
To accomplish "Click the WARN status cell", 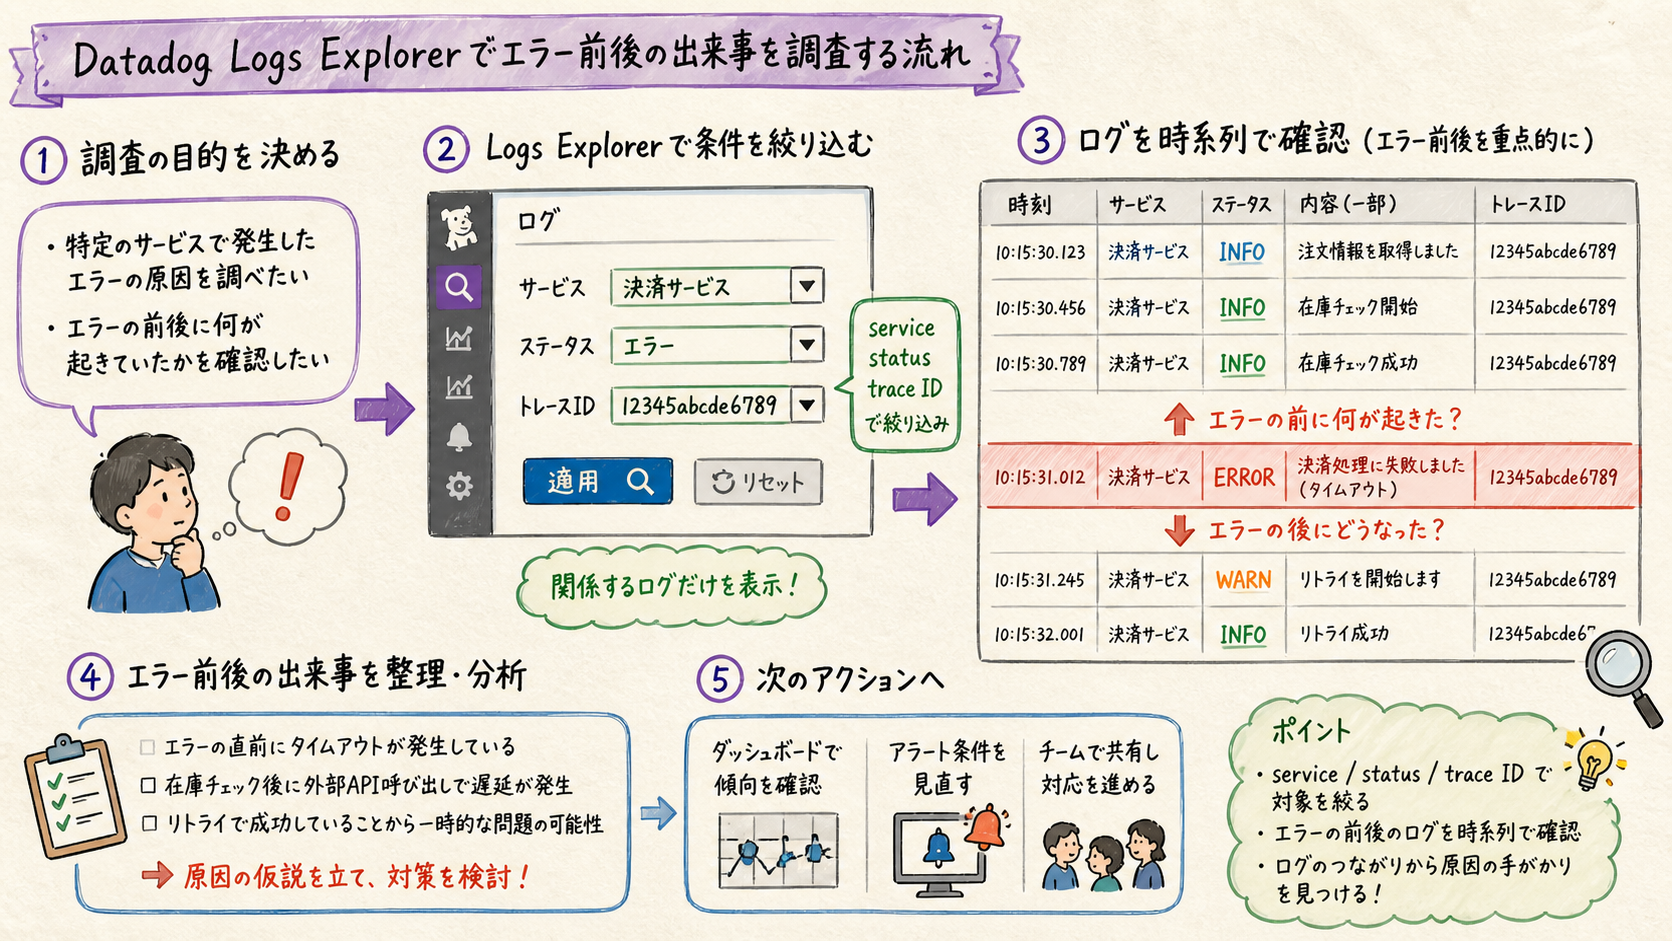I will pyautogui.click(x=1243, y=580).
